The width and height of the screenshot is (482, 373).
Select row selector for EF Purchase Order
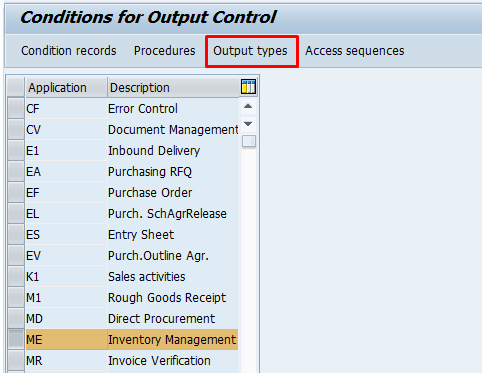tap(16, 192)
